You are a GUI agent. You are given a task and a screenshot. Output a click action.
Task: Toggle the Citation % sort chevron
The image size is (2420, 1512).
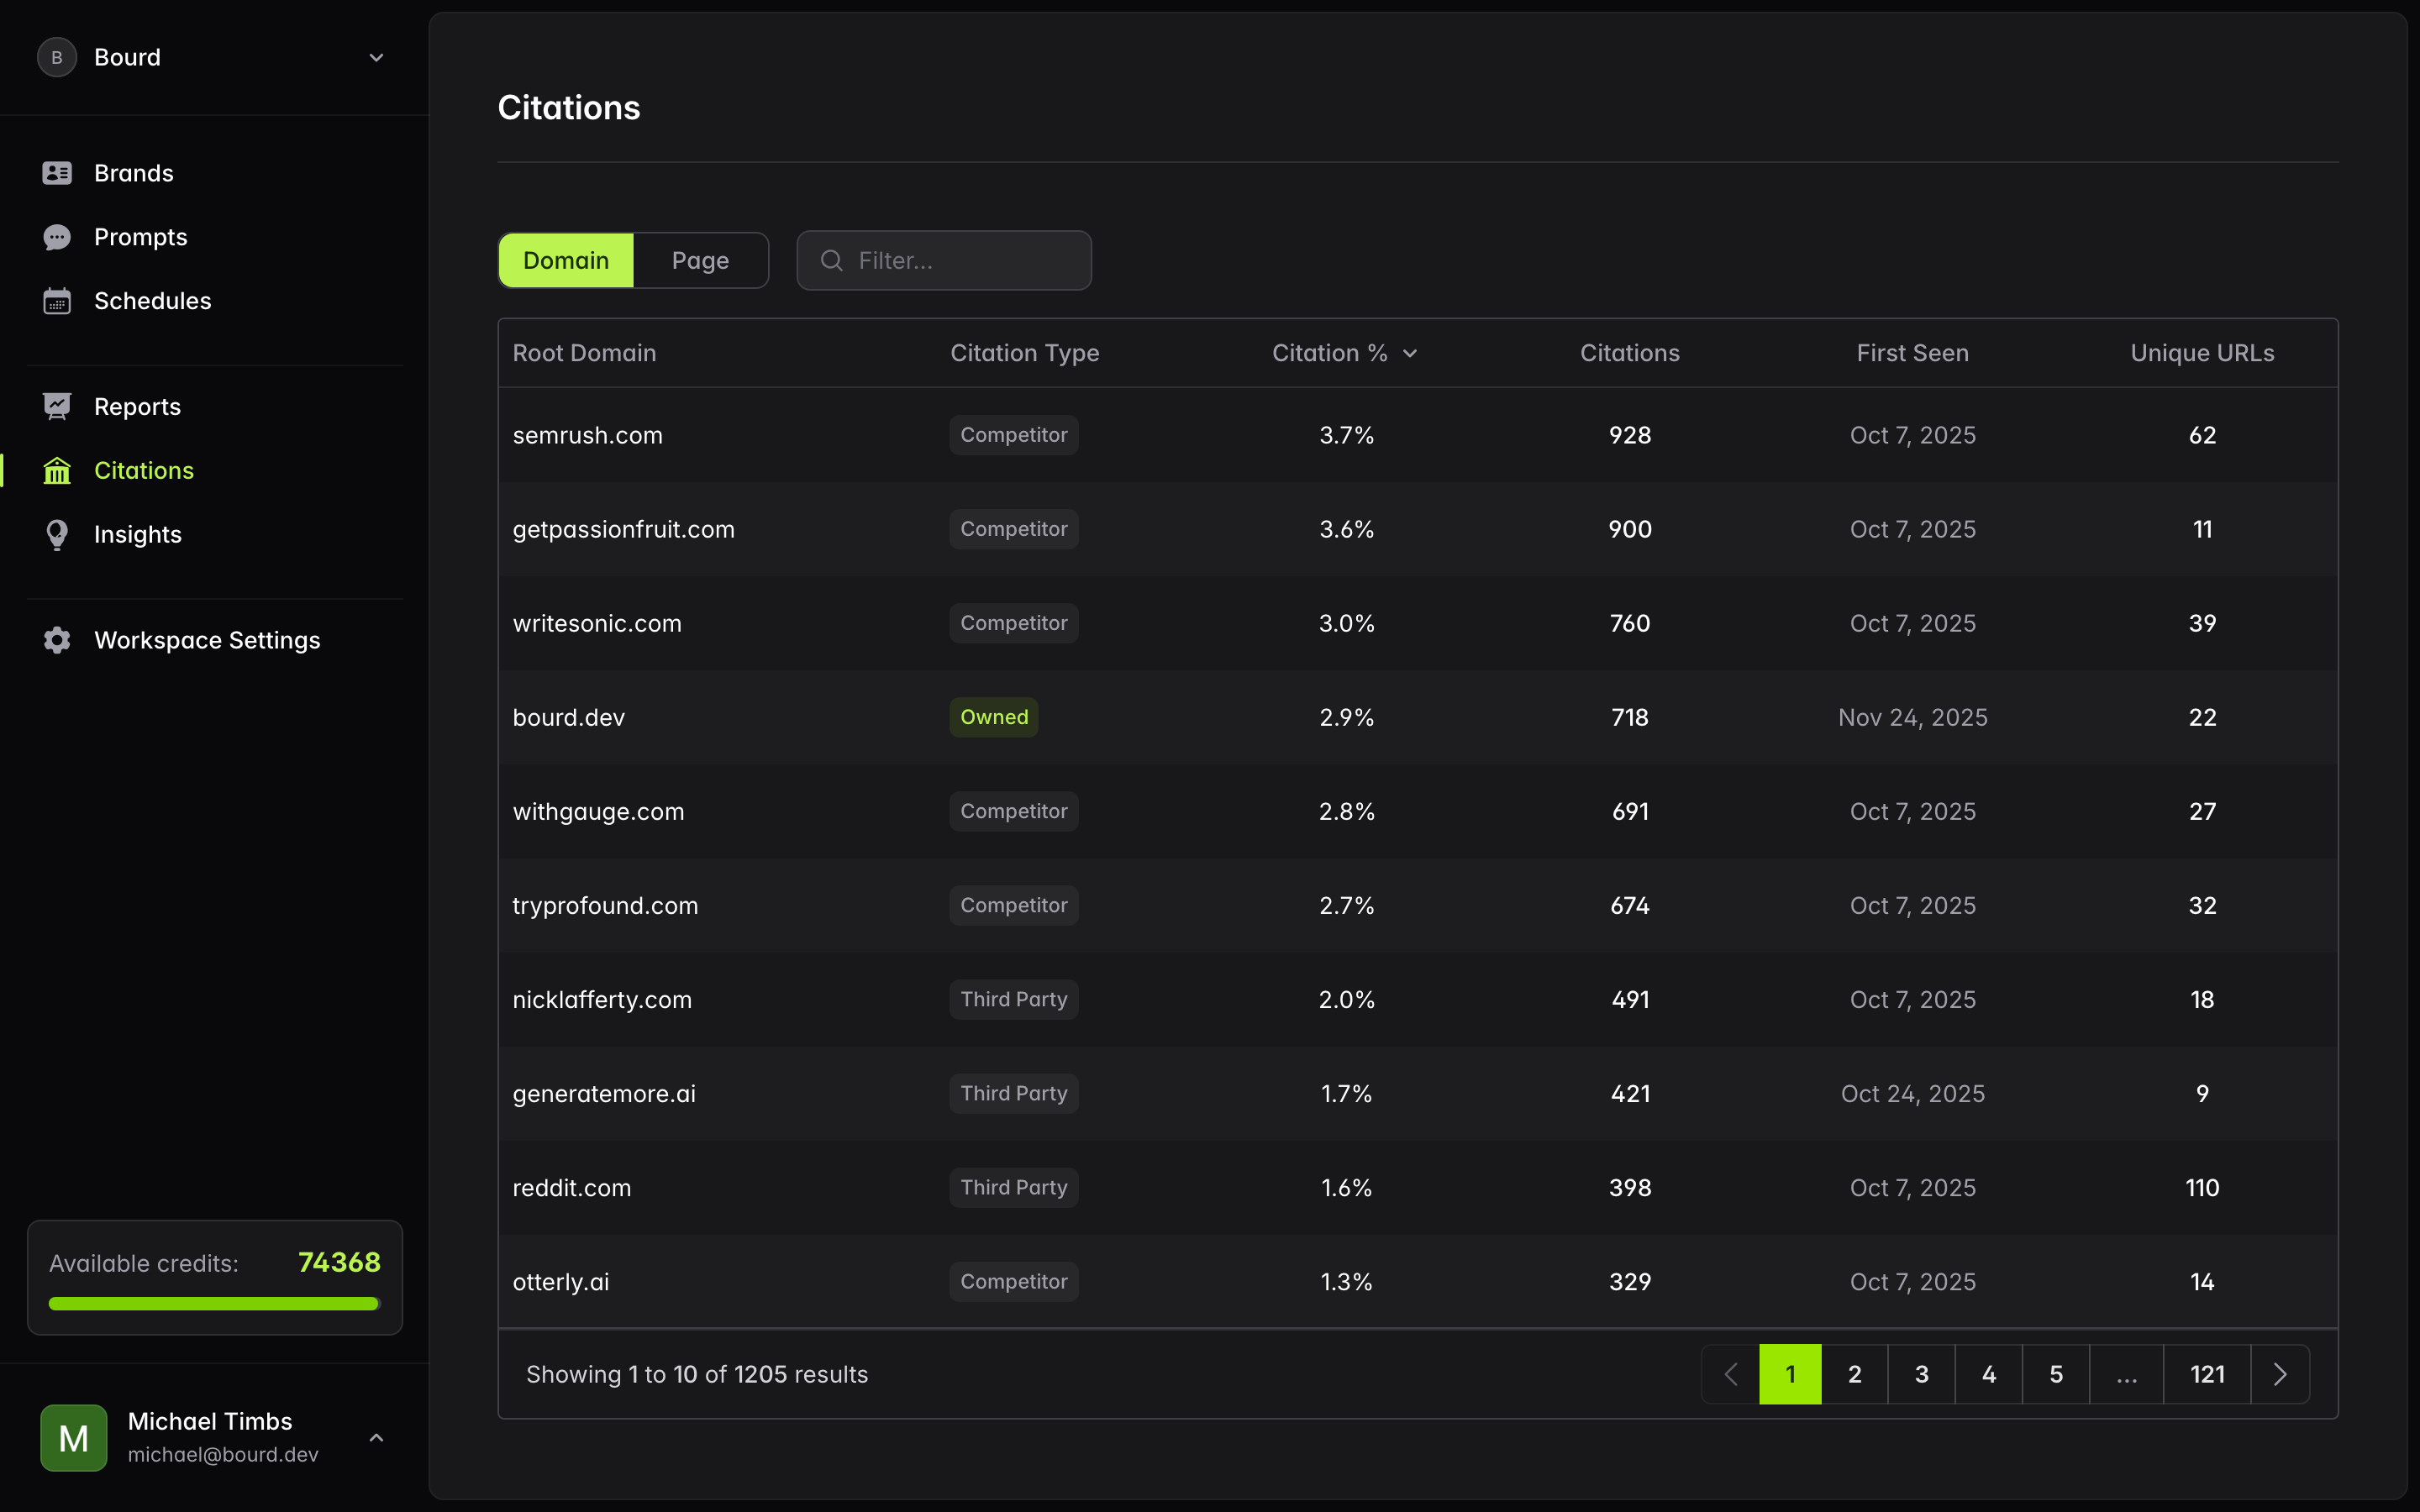(x=1411, y=352)
